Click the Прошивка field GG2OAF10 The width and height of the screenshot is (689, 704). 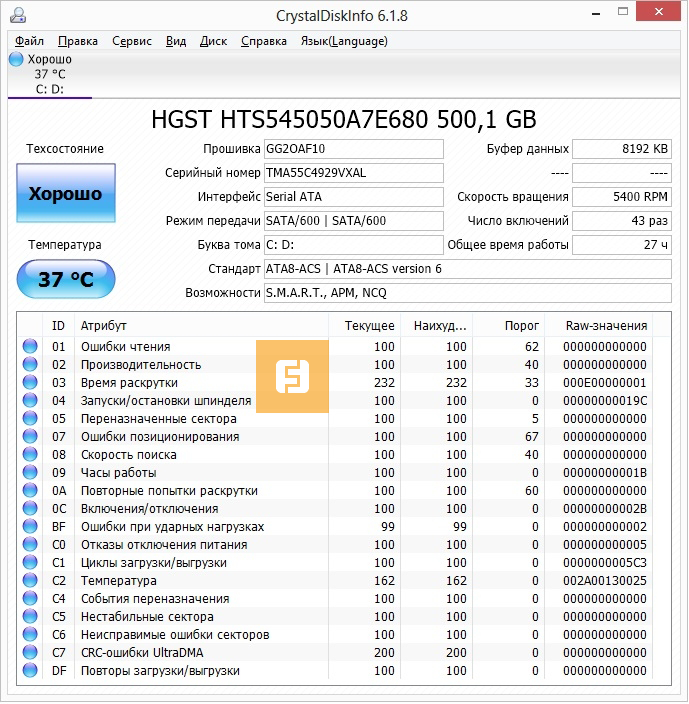pos(354,149)
